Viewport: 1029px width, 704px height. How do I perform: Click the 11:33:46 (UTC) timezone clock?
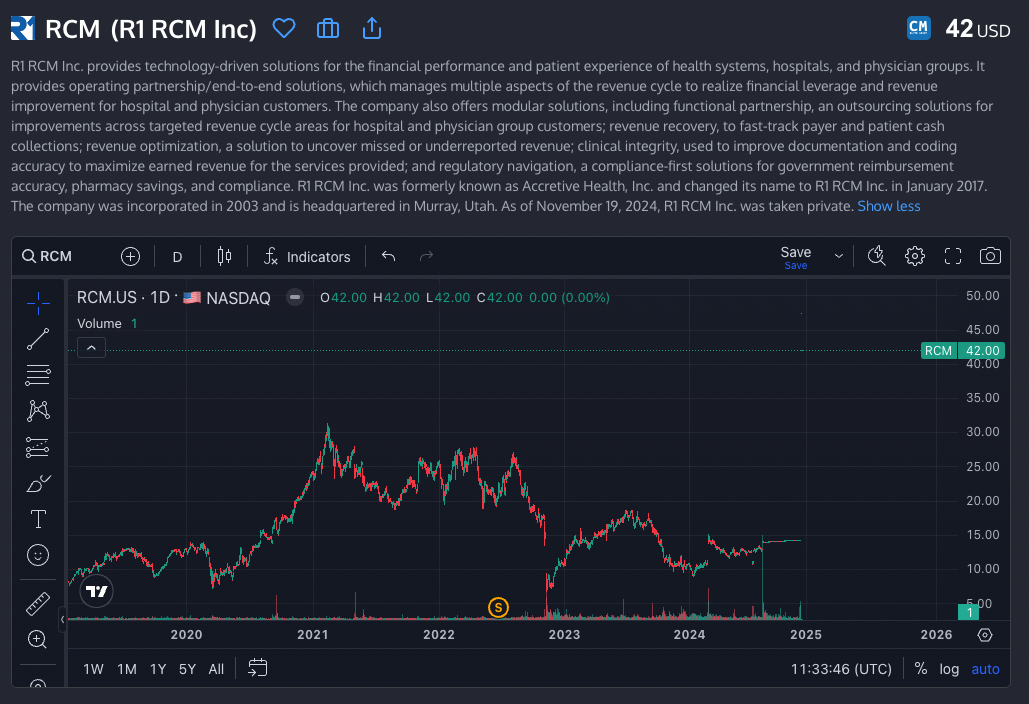[841, 669]
